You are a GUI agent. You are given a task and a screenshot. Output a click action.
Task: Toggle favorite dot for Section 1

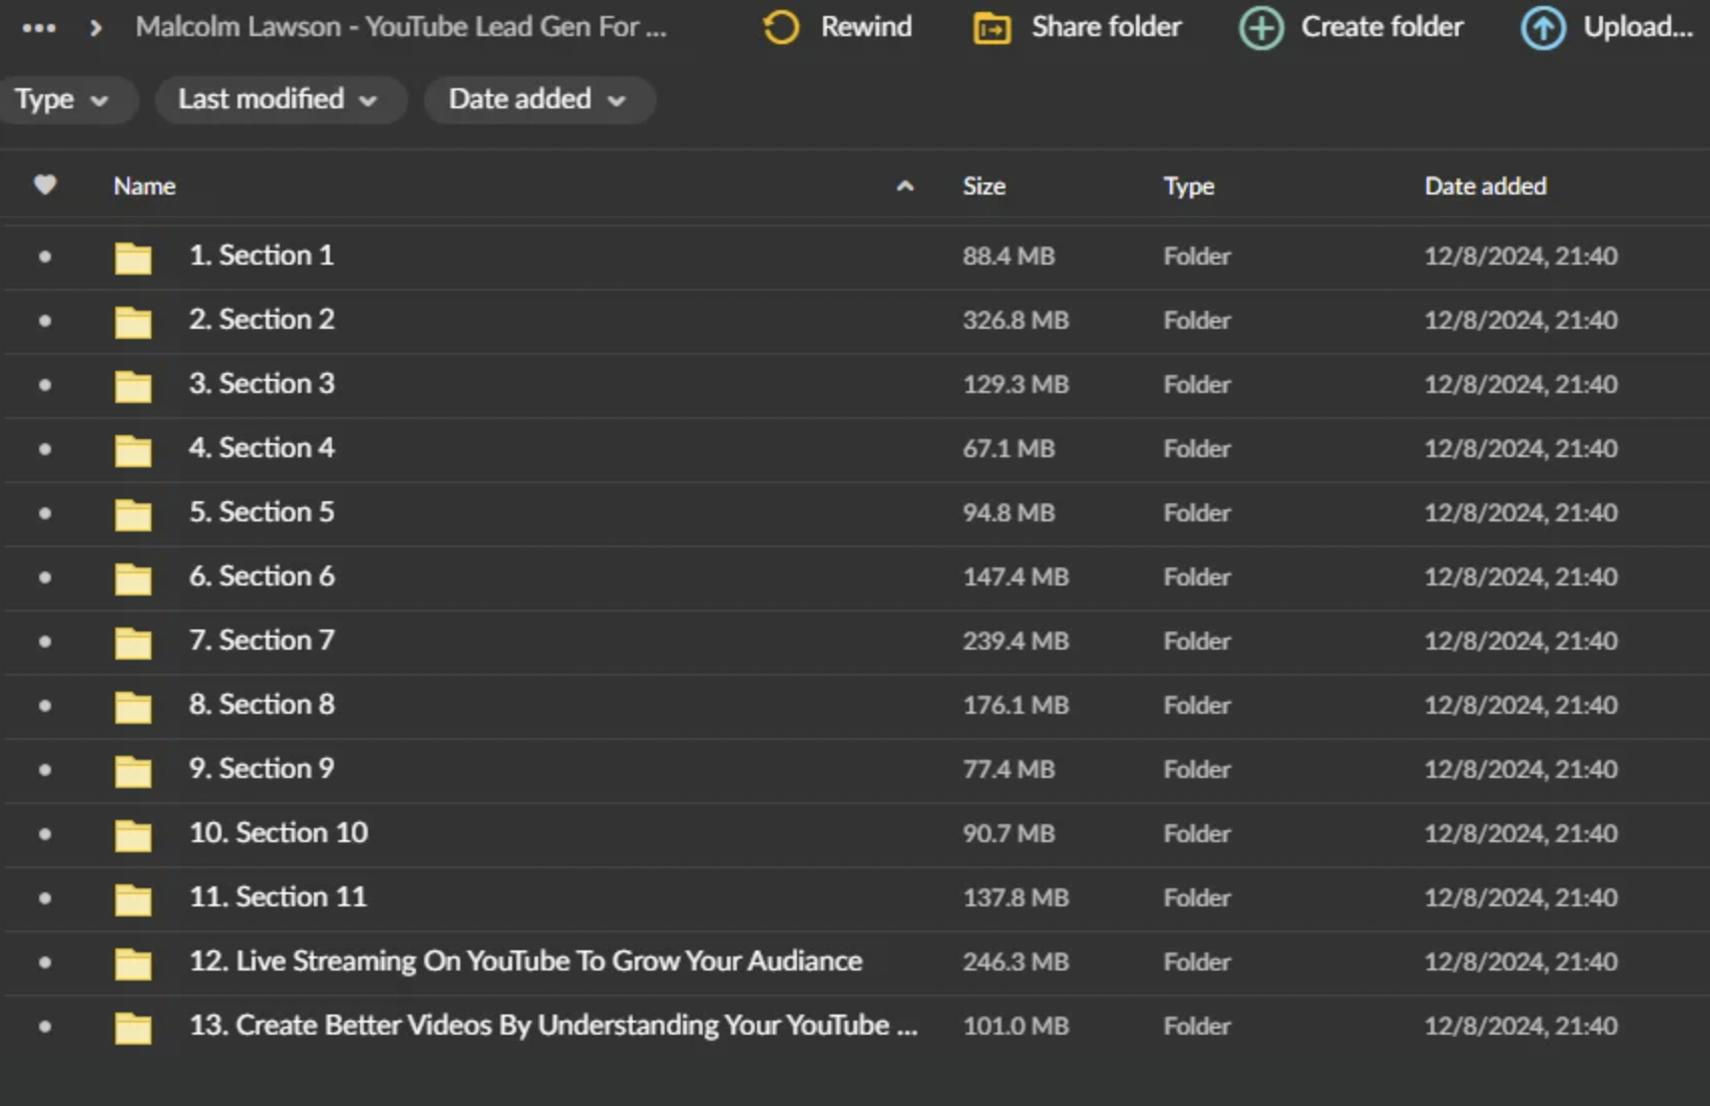click(x=44, y=256)
